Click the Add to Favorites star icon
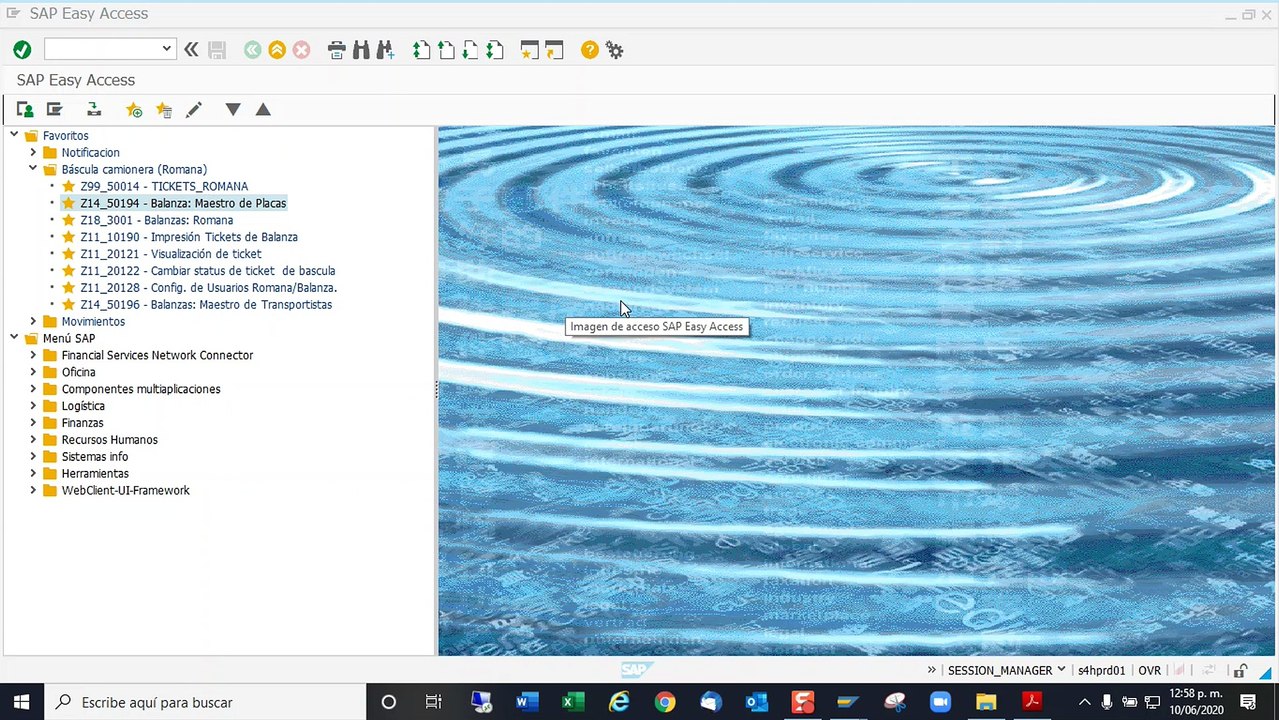Image resolution: width=1279 pixels, height=720 pixels. coord(134,110)
